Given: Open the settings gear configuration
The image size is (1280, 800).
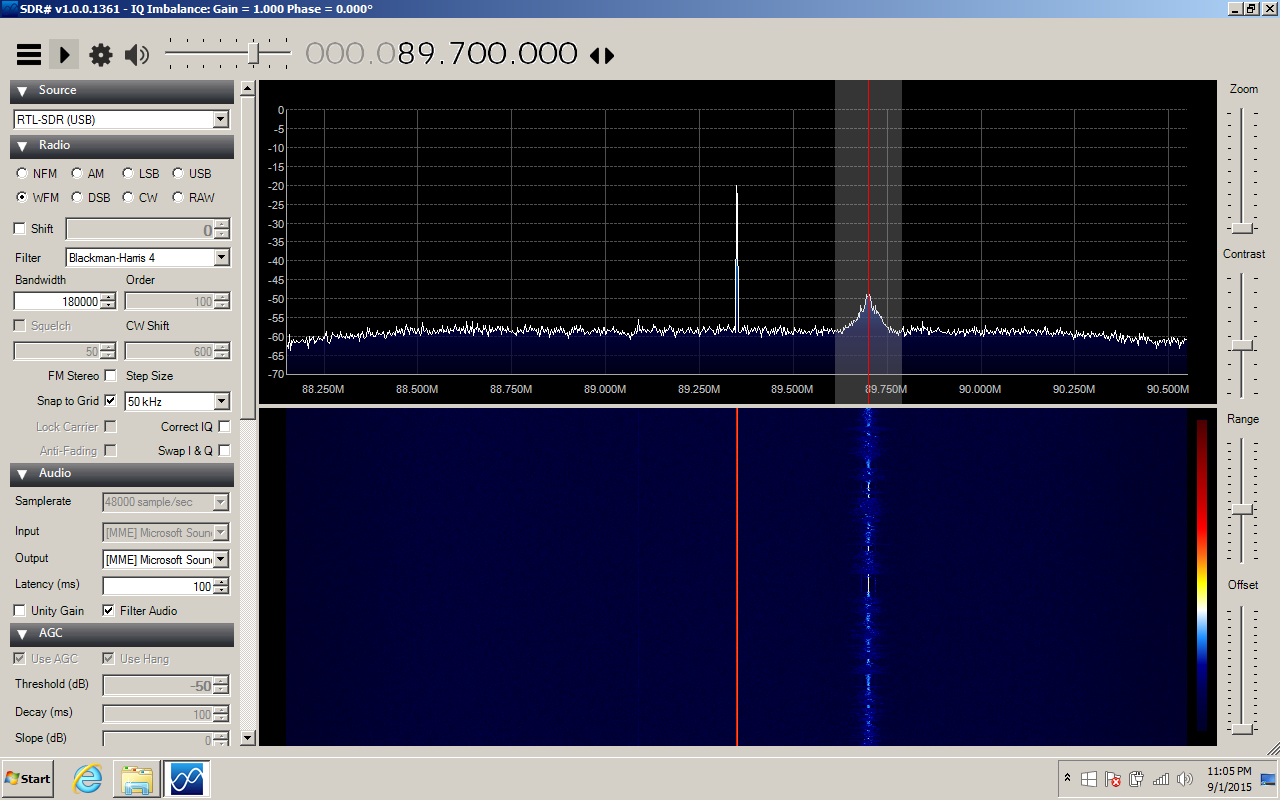Looking at the screenshot, I should pos(101,55).
